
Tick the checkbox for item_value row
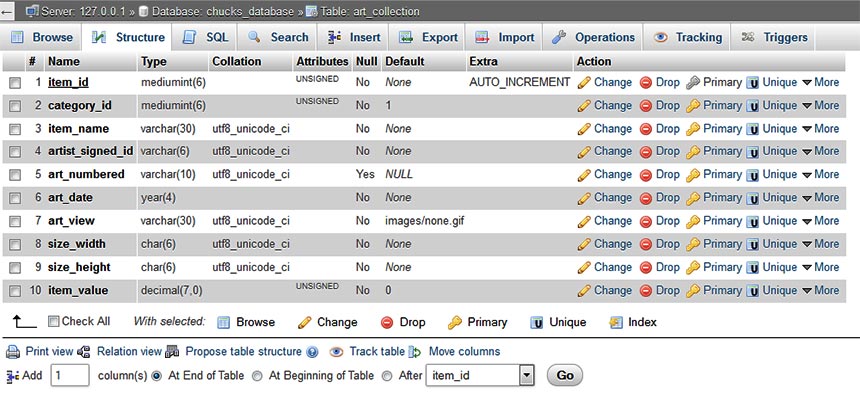15,290
